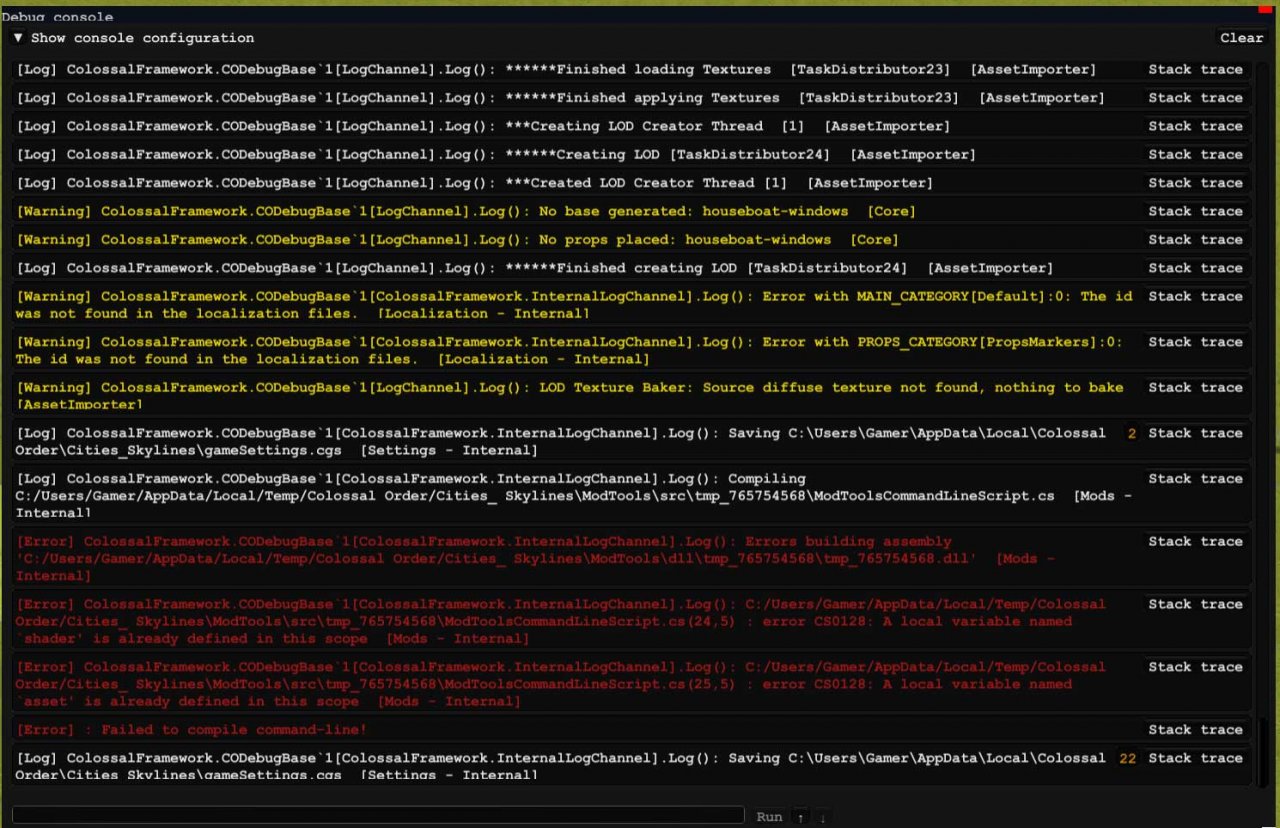Screen dimensions: 1280x828
Task: Clear the debug console
Action: pyautogui.click(x=1241, y=38)
